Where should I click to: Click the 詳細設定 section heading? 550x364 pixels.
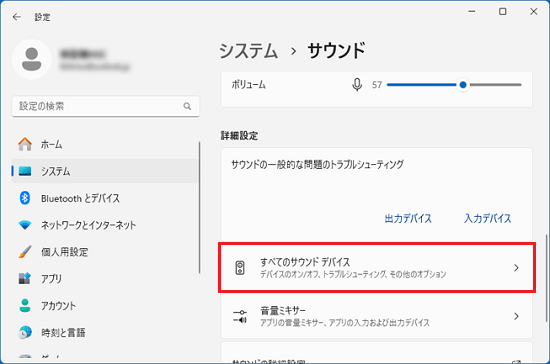tap(239, 136)
